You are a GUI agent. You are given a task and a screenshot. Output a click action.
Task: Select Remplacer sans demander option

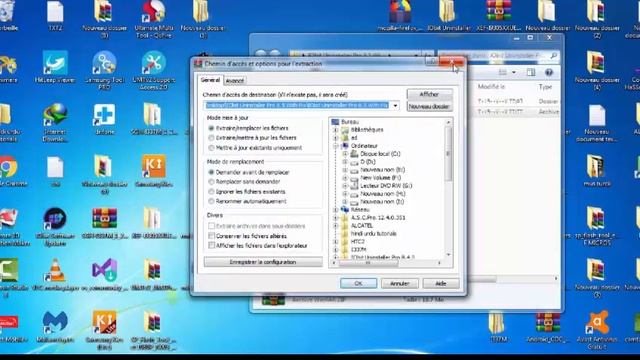pyautogui.click(x=211, y=182)
